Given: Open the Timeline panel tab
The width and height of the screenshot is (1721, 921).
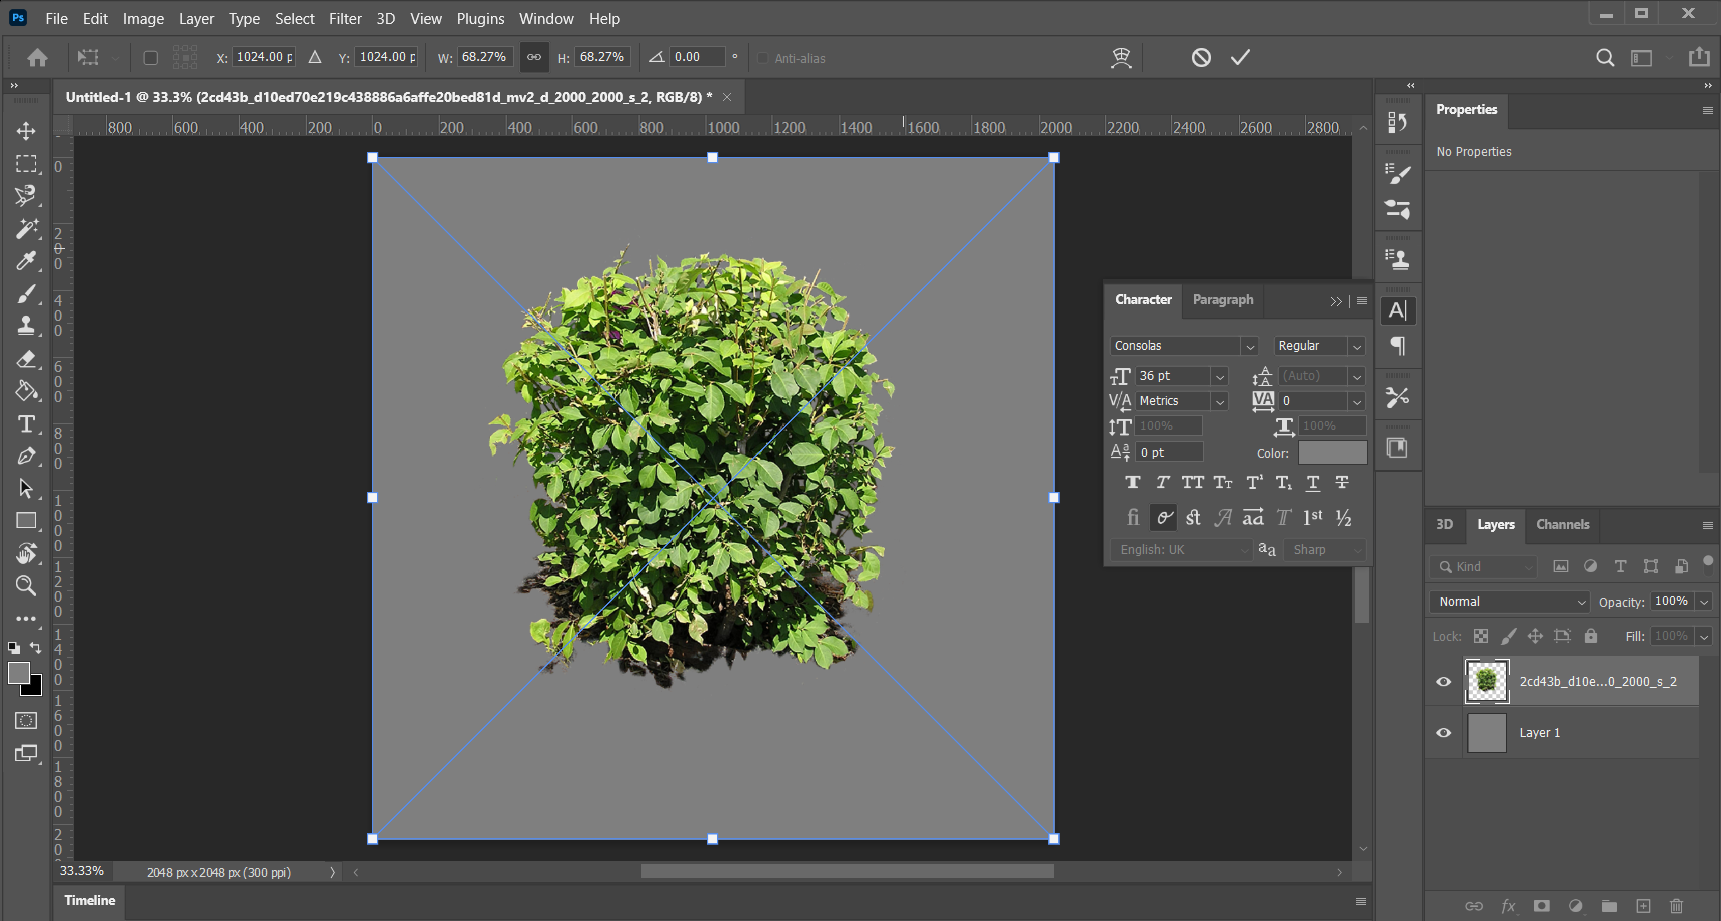Looking at the screenshot, I should [x=89, y=901].
